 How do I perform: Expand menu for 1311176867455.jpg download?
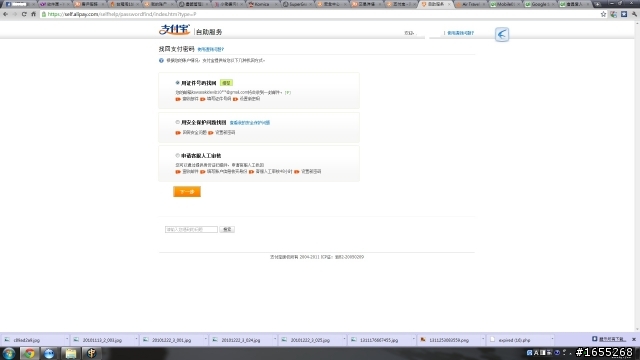tap(413, 340)
